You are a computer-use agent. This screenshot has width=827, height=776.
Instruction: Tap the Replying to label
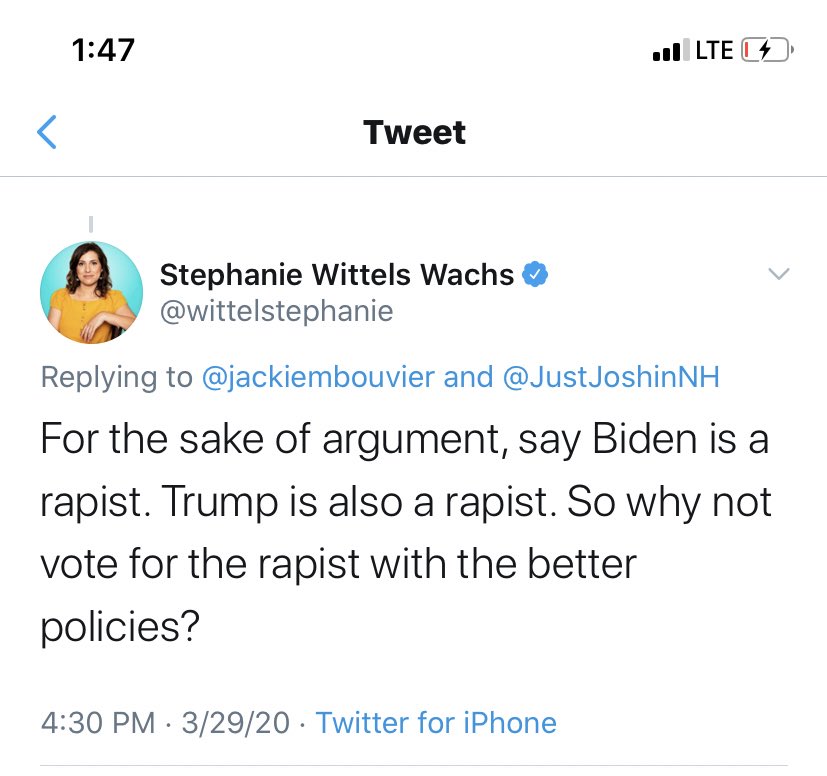(117, 377)
